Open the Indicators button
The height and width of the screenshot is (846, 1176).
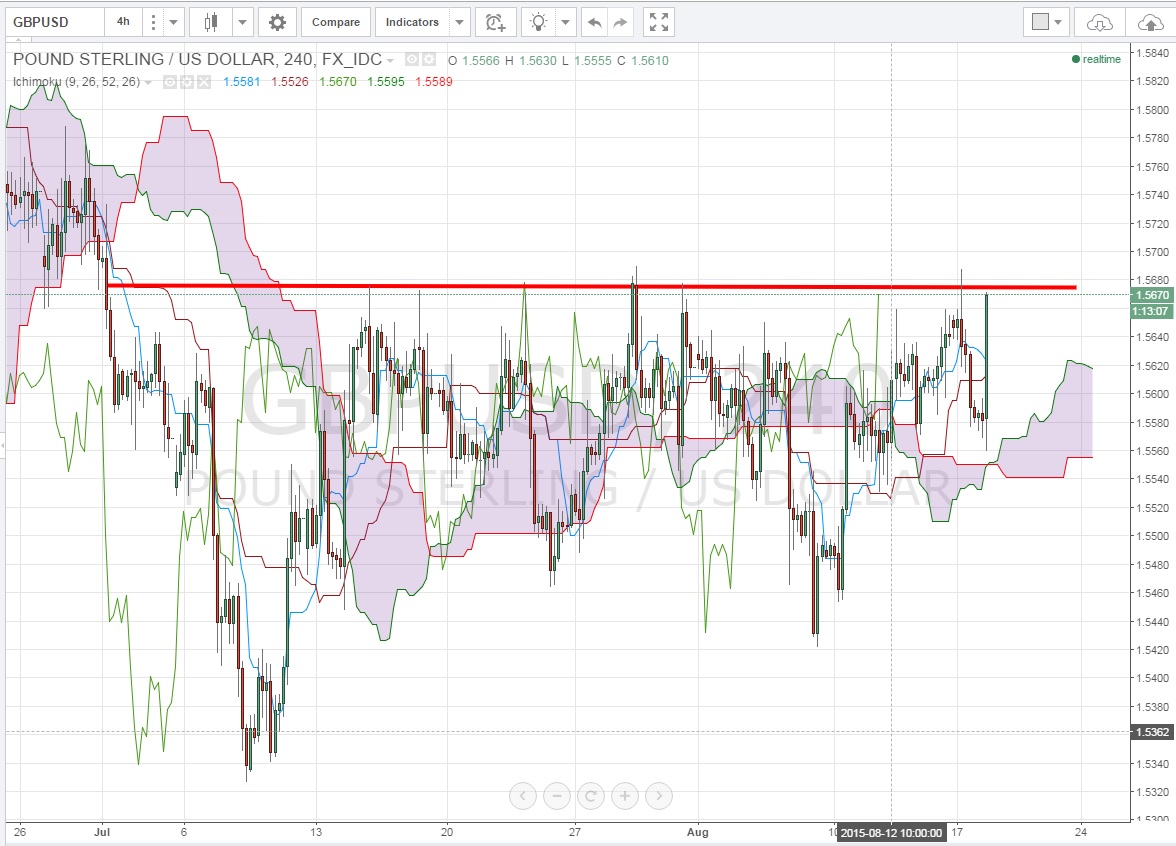411,22
